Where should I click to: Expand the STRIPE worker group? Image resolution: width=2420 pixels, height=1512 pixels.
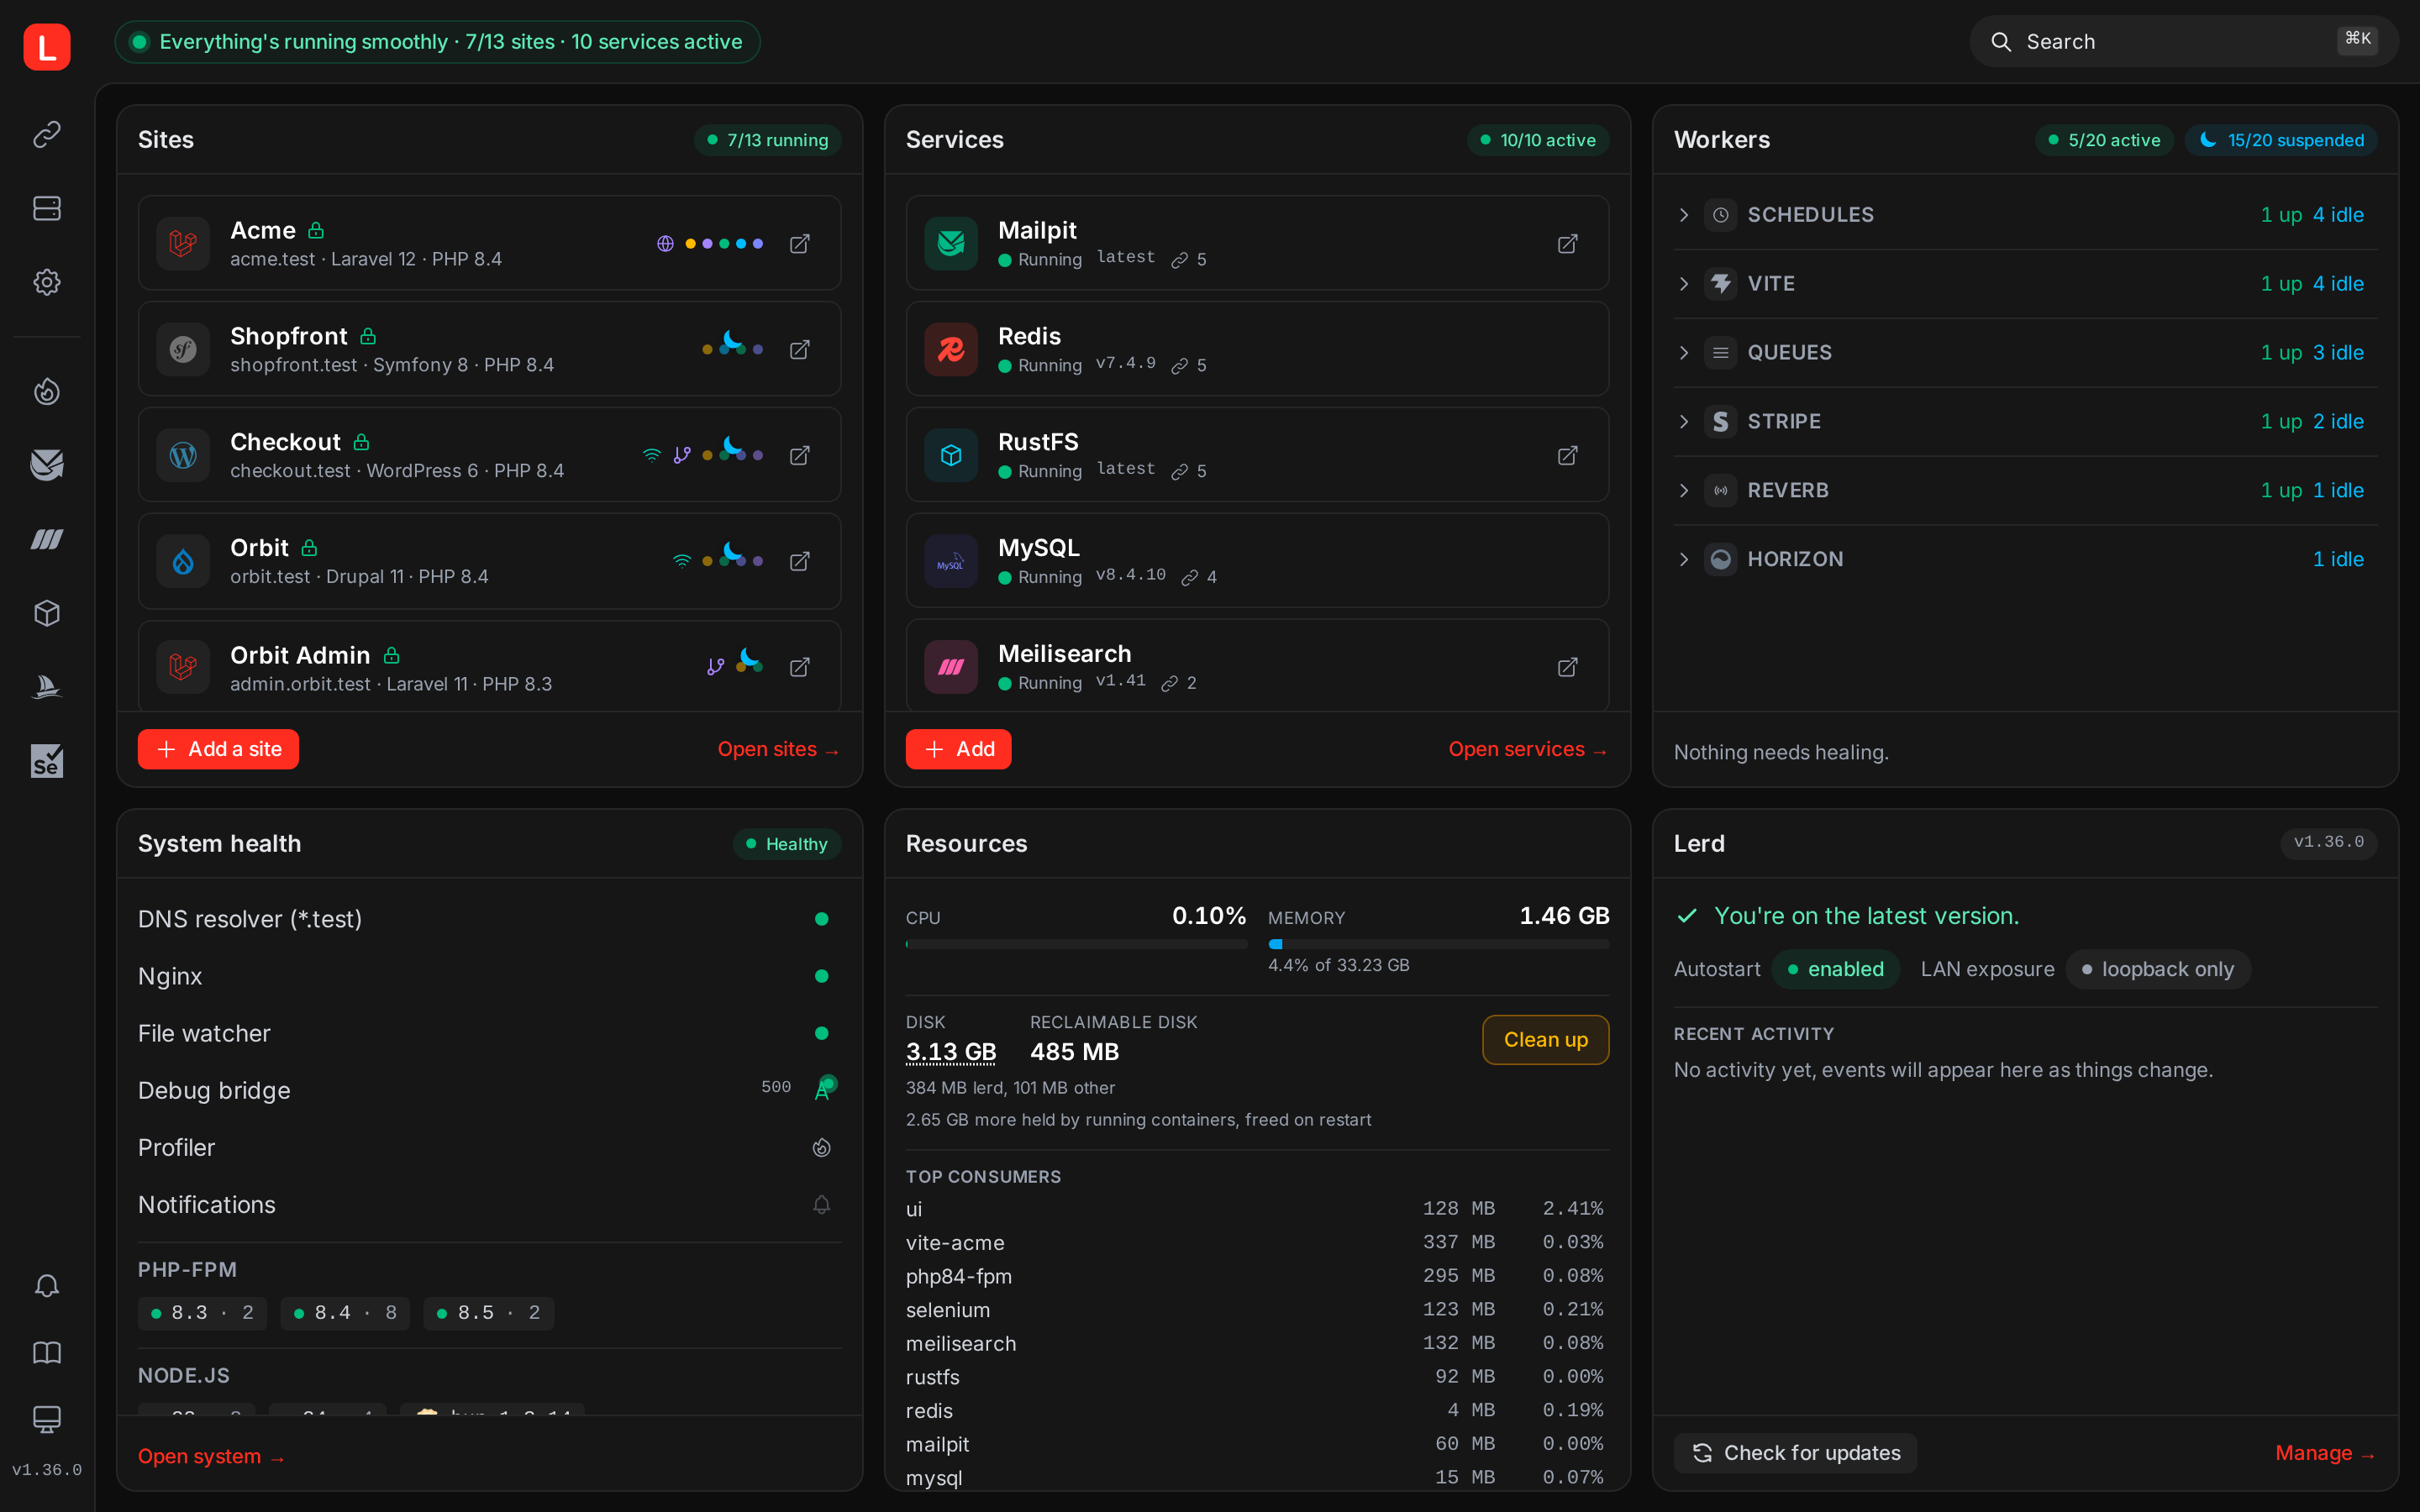click(2025, 422)
